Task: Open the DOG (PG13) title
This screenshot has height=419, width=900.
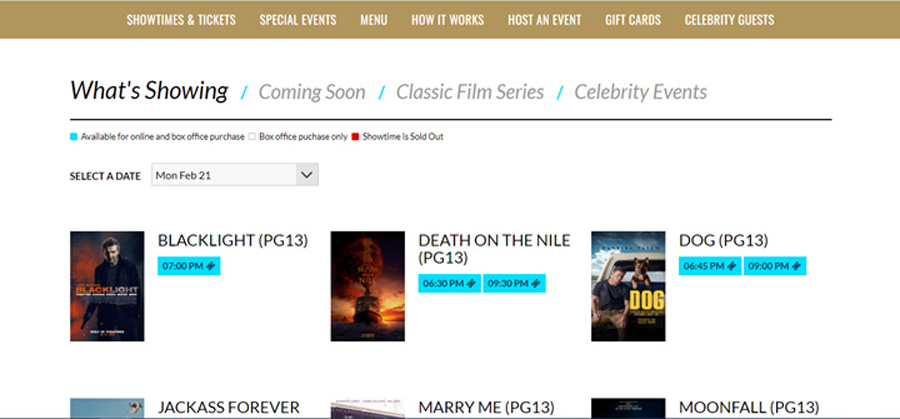Action: tap(723, 240)
